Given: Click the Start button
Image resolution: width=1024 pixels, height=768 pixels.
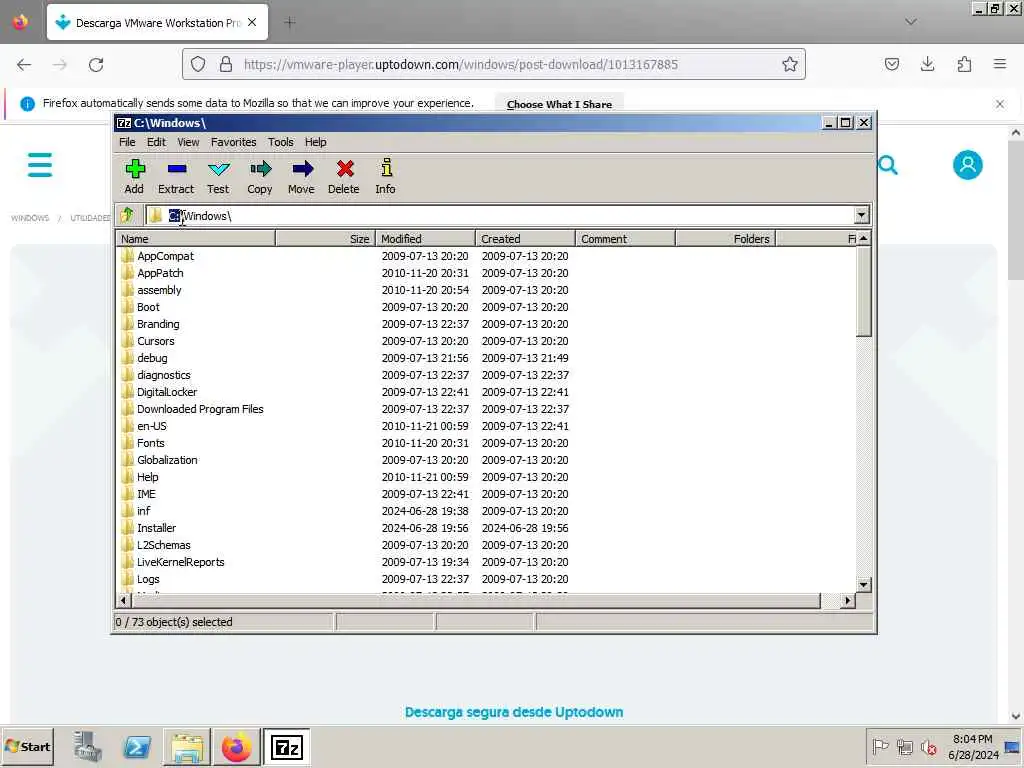Looking at the screenshot, I should [x=27, y=746].
